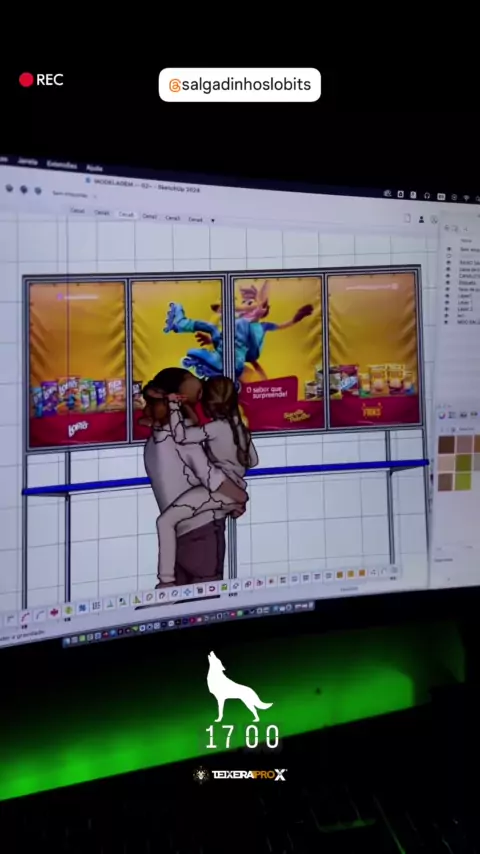Open the color wheel tab in Colors panel
480x854 pixels.
click(x=442, y=414)
